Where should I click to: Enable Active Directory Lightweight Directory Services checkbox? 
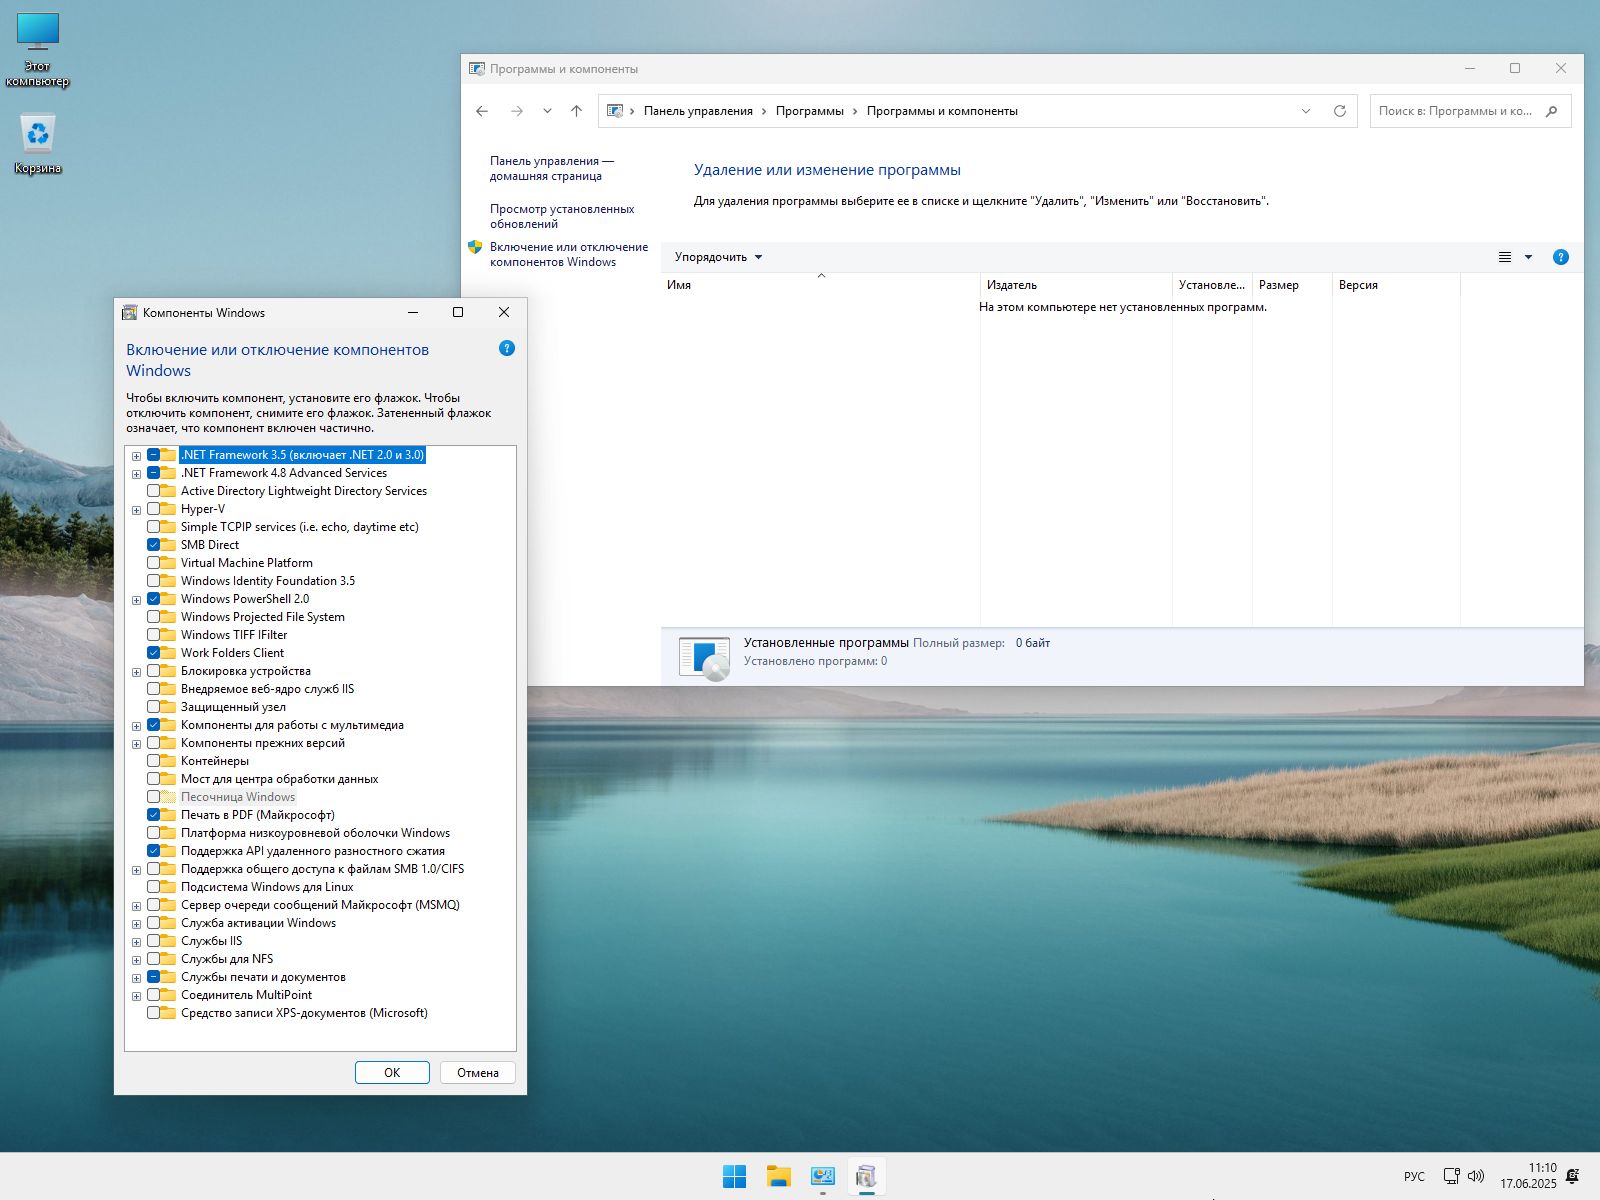(154, 491)
